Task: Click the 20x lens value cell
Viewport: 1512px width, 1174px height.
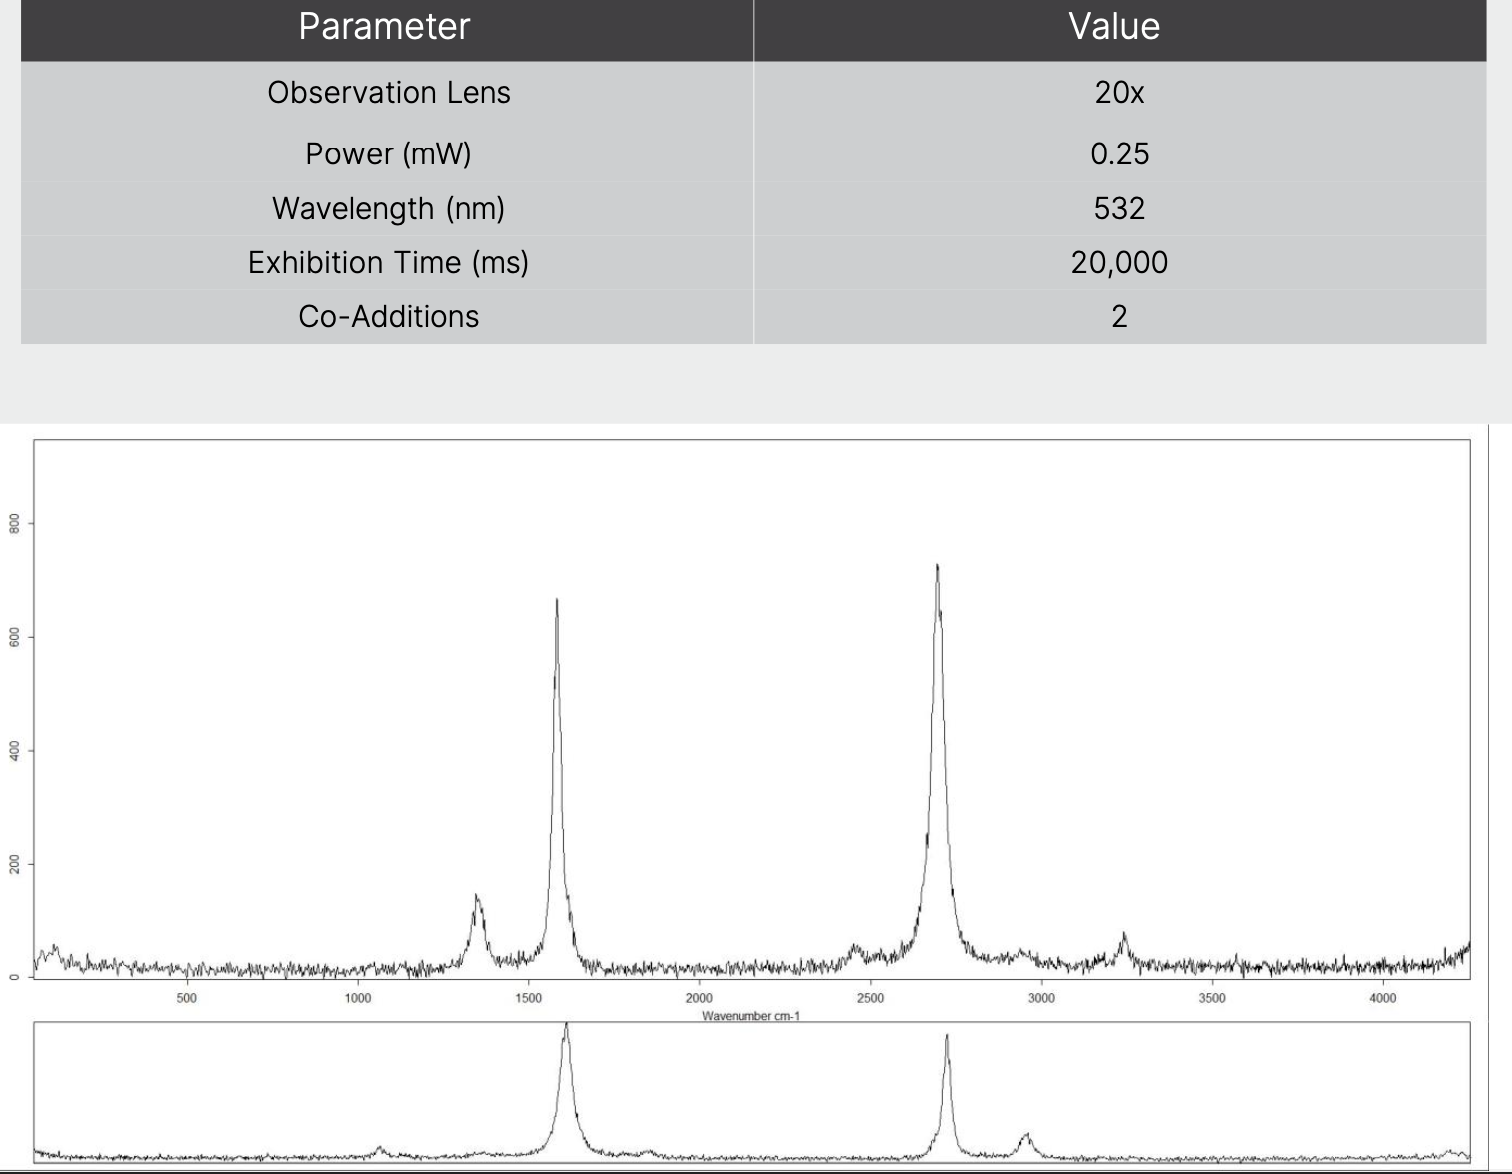Action: (x=1119, y=93)
